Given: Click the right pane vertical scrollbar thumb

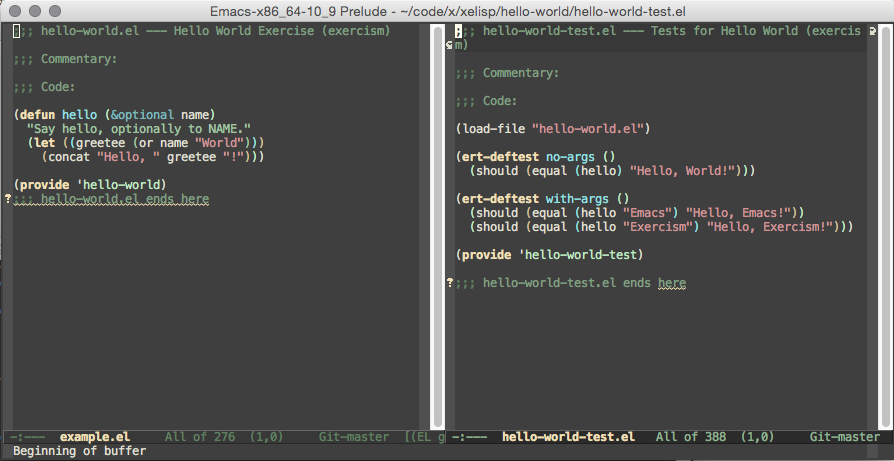Looking at the screenshot, I should 886,227.
